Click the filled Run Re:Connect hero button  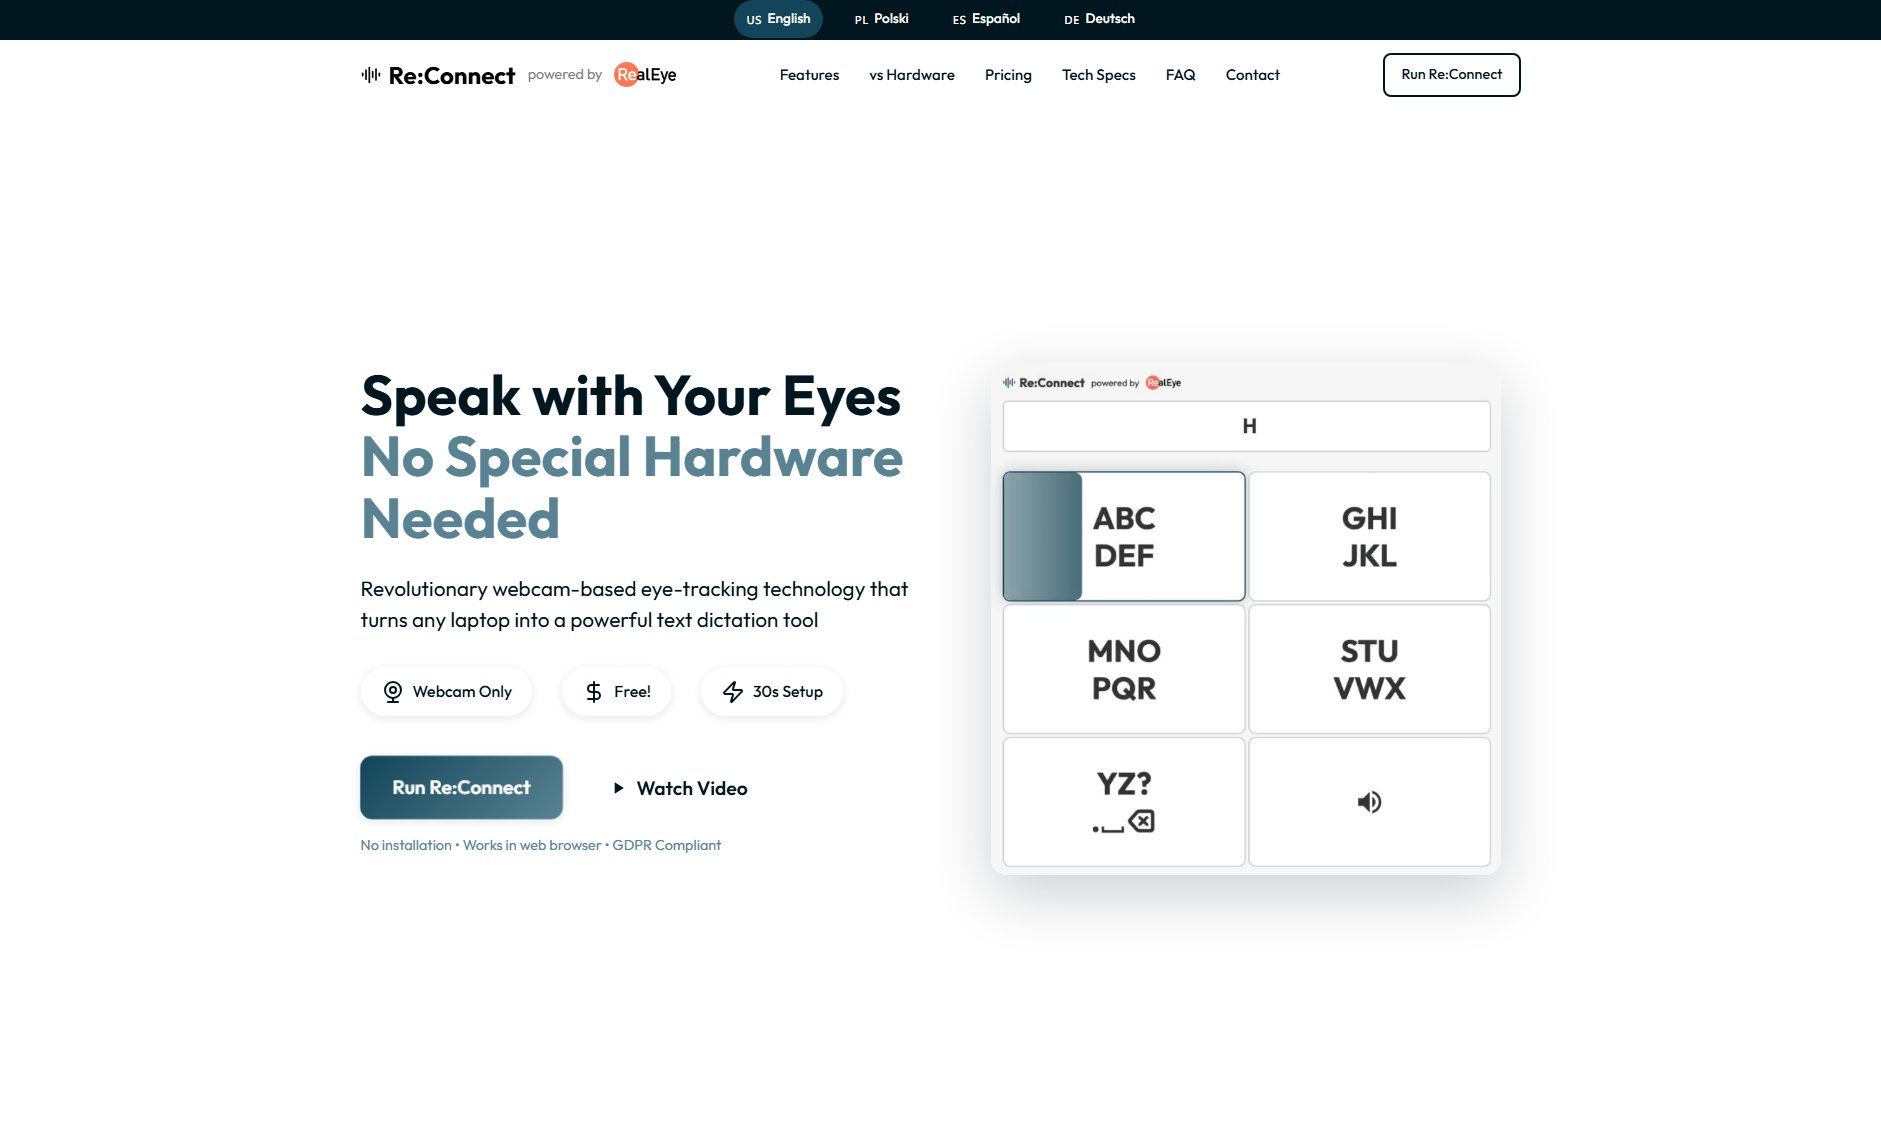coord(461,787)
